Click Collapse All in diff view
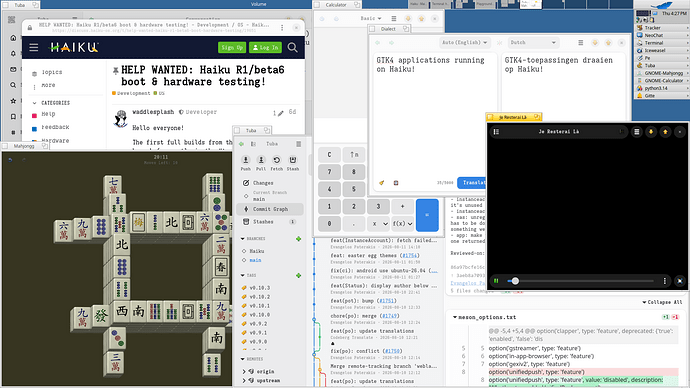This screenshot has height=388, width=690. pyautogui.click(x=662, y=302)
